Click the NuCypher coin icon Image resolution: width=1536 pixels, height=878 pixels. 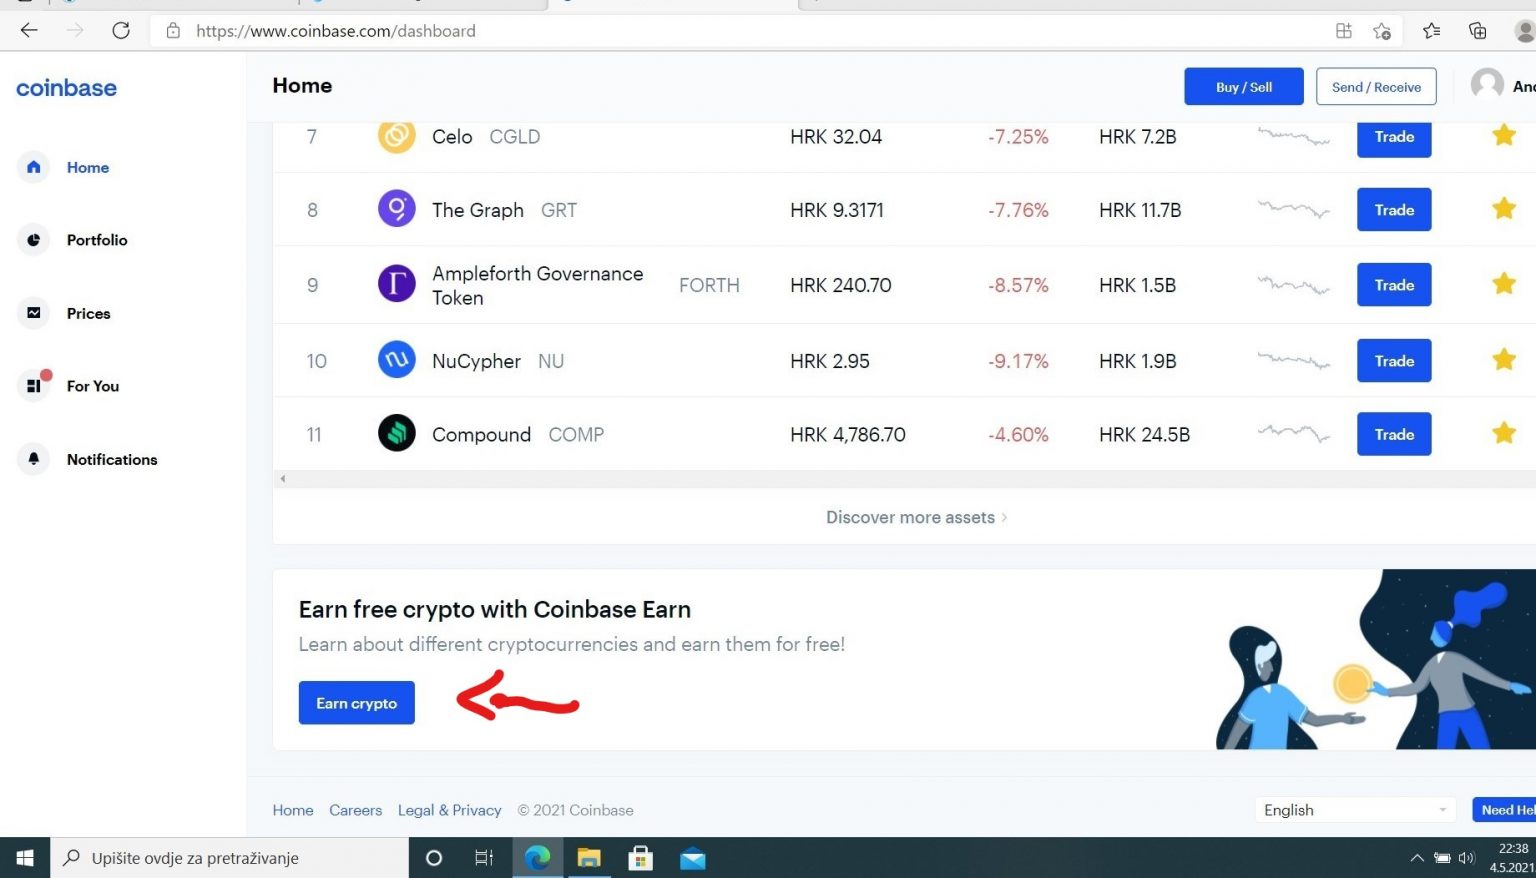(396, 360)
